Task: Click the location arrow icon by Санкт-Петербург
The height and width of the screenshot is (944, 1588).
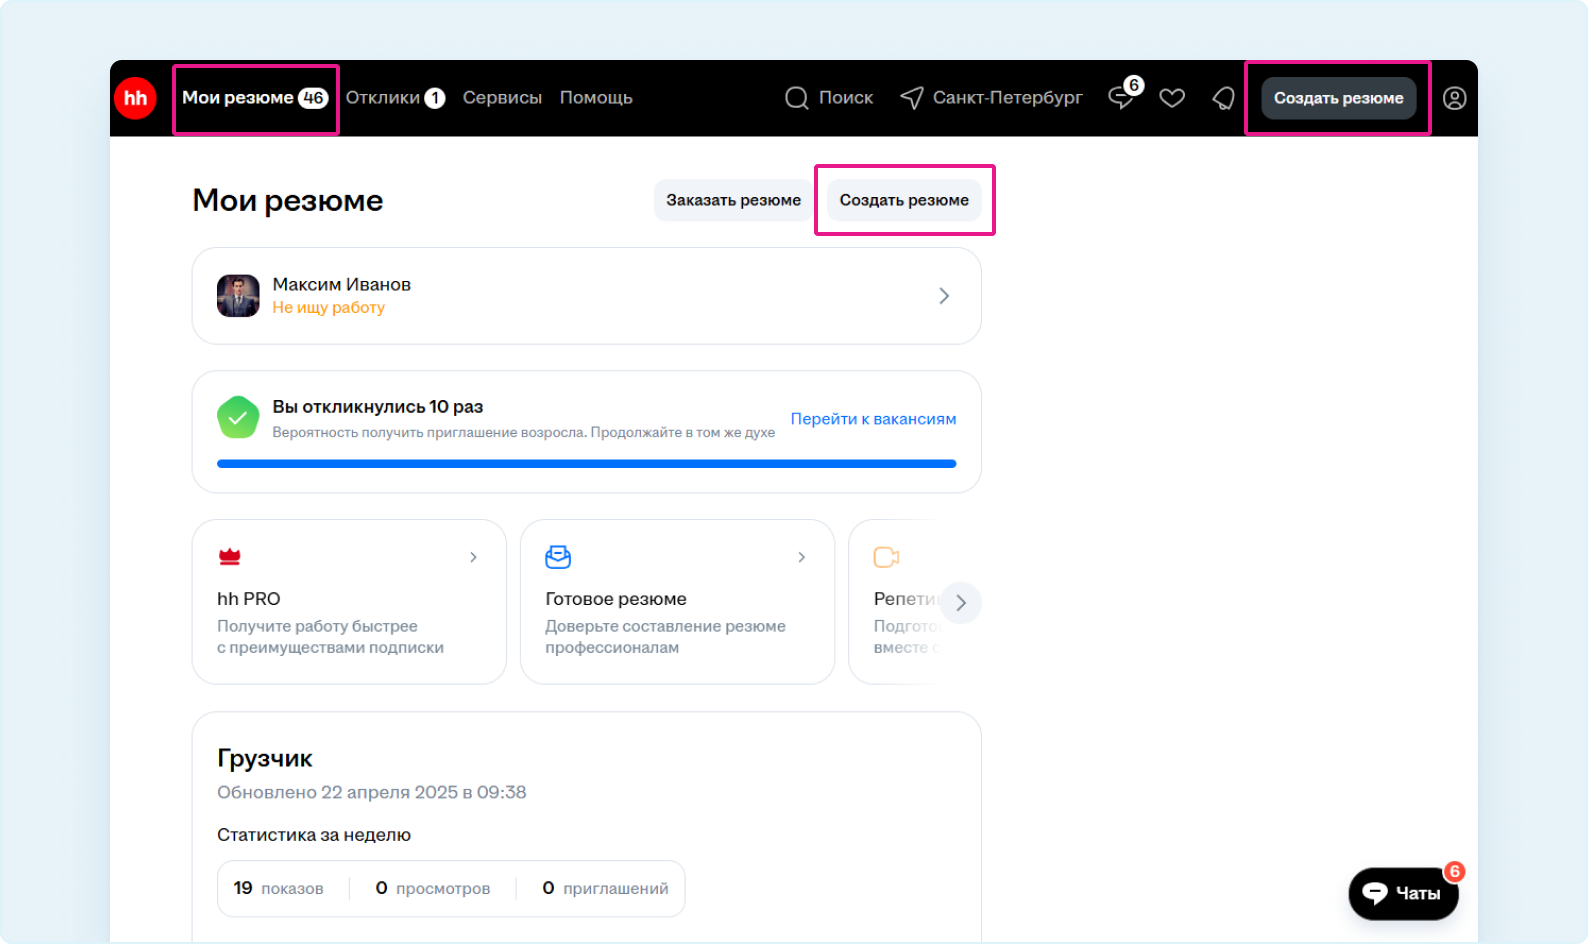Action: 912,98
